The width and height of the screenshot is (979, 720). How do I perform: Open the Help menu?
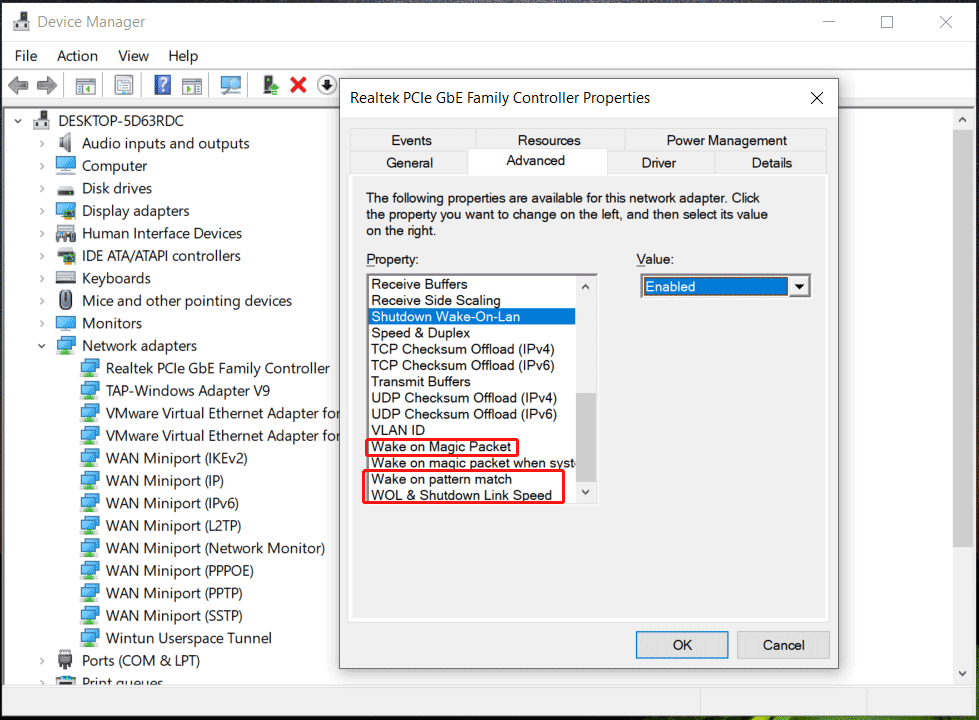183,56
